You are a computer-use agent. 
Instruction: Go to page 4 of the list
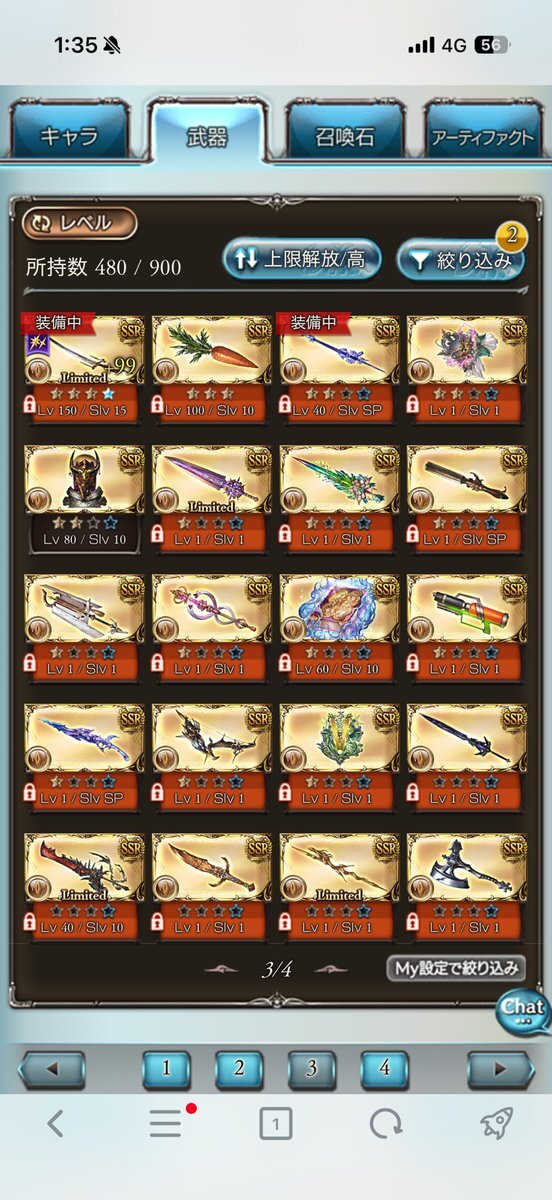(385, 1068)
